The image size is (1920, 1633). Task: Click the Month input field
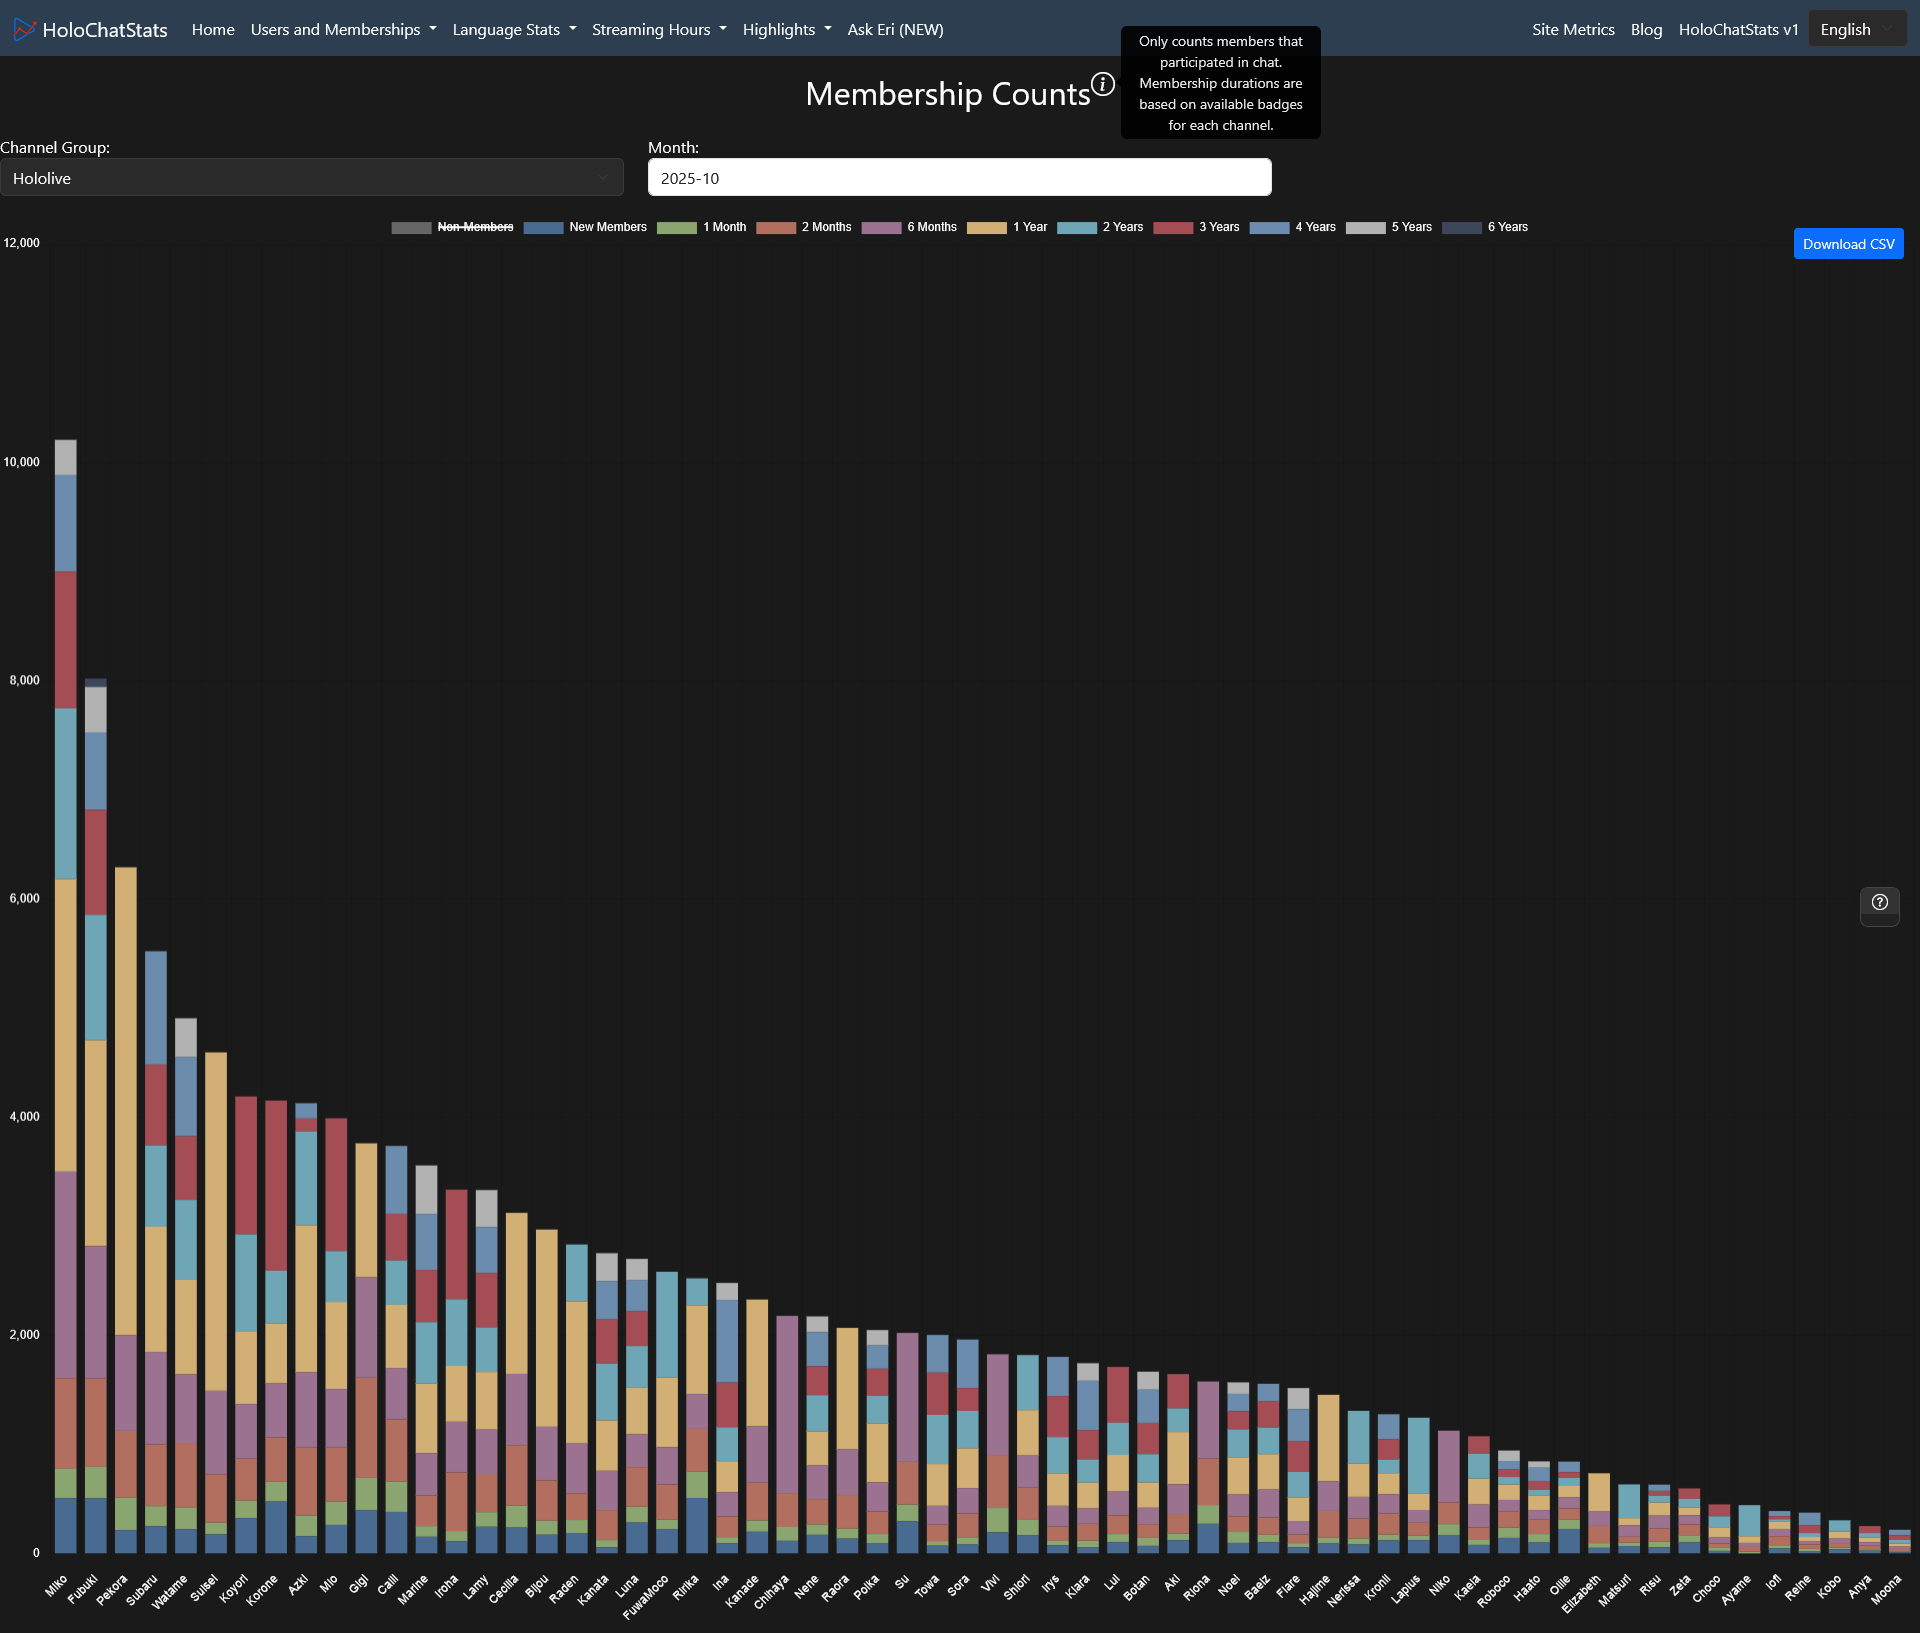point(959,178)
